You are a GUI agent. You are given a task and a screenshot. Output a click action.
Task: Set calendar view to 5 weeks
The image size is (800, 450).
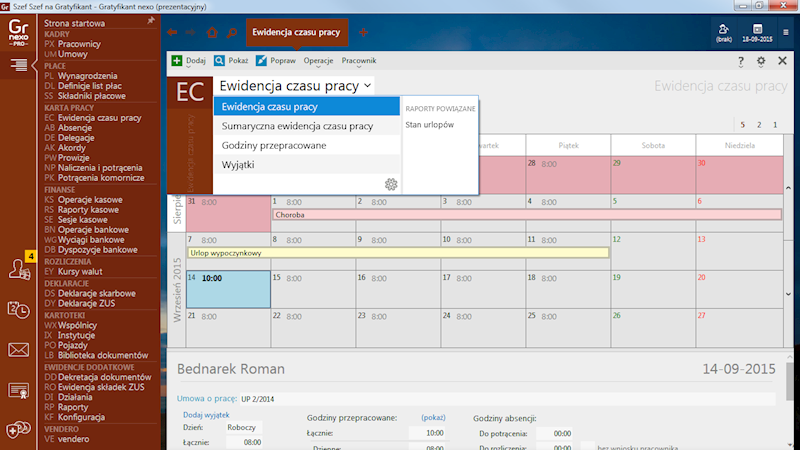(x=742, y=125)
